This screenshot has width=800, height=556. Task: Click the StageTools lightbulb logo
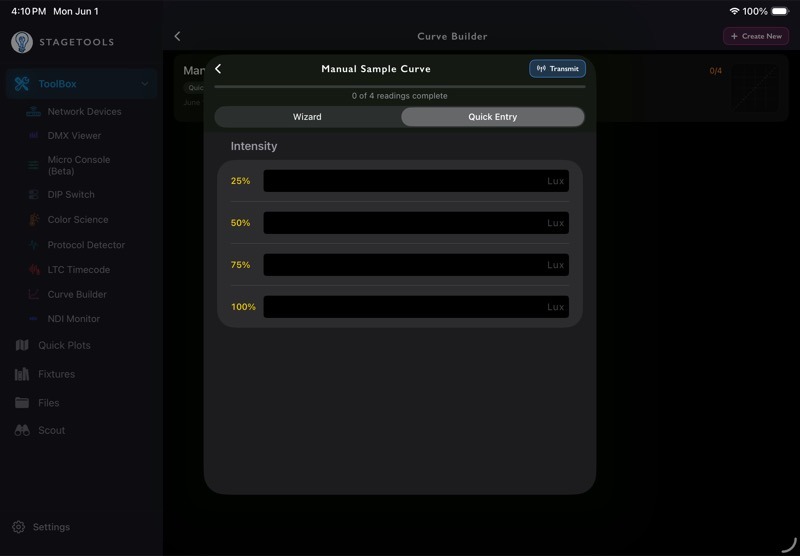click(x=22, y=42)
